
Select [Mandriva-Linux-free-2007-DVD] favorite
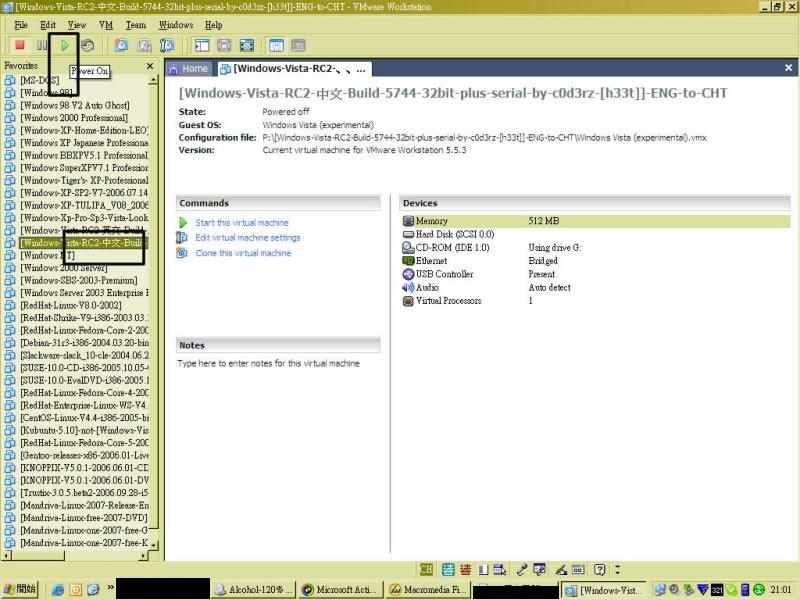[84, 518]
